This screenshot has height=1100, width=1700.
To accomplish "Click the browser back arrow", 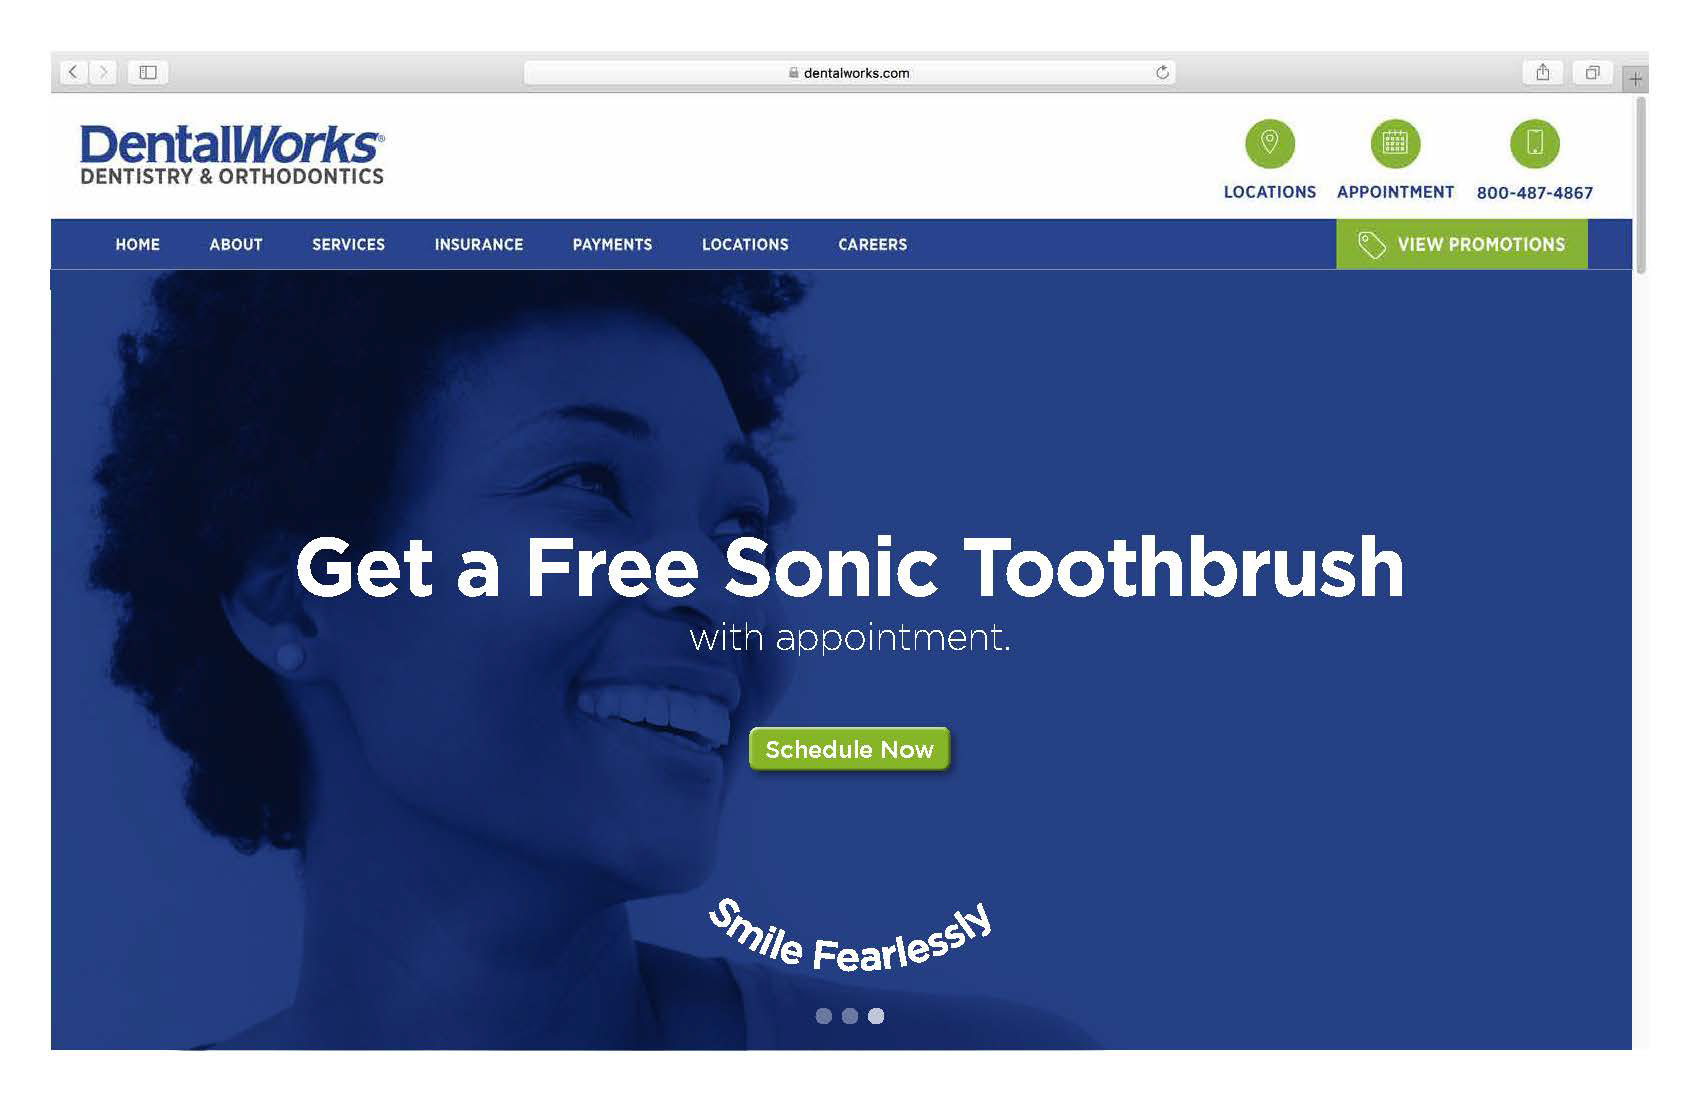I will point(74,72).
